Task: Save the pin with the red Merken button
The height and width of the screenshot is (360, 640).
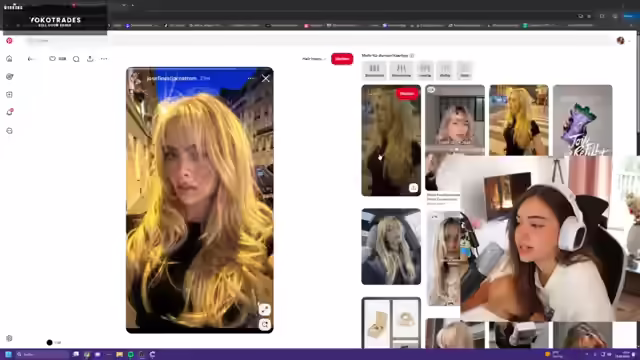Action: 342,59
